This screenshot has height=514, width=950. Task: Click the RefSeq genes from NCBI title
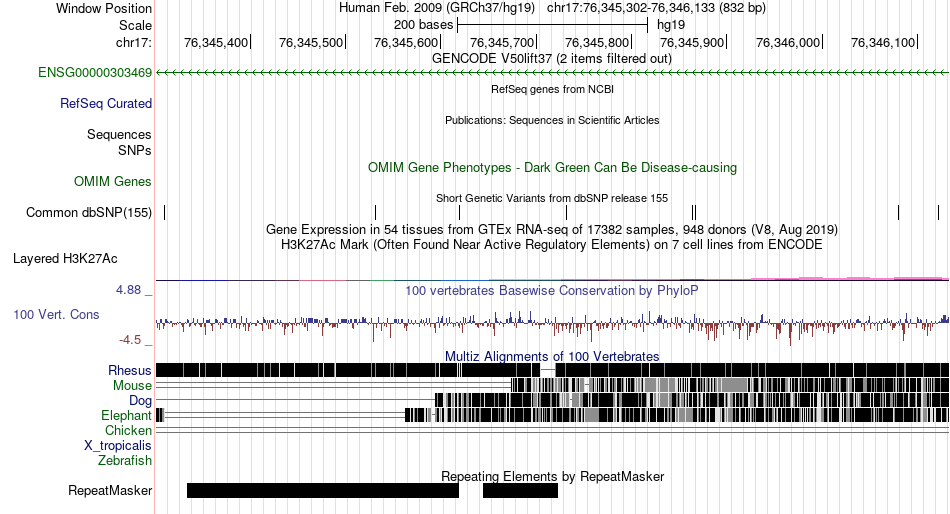pyautogui.click(x=553, y=89)
